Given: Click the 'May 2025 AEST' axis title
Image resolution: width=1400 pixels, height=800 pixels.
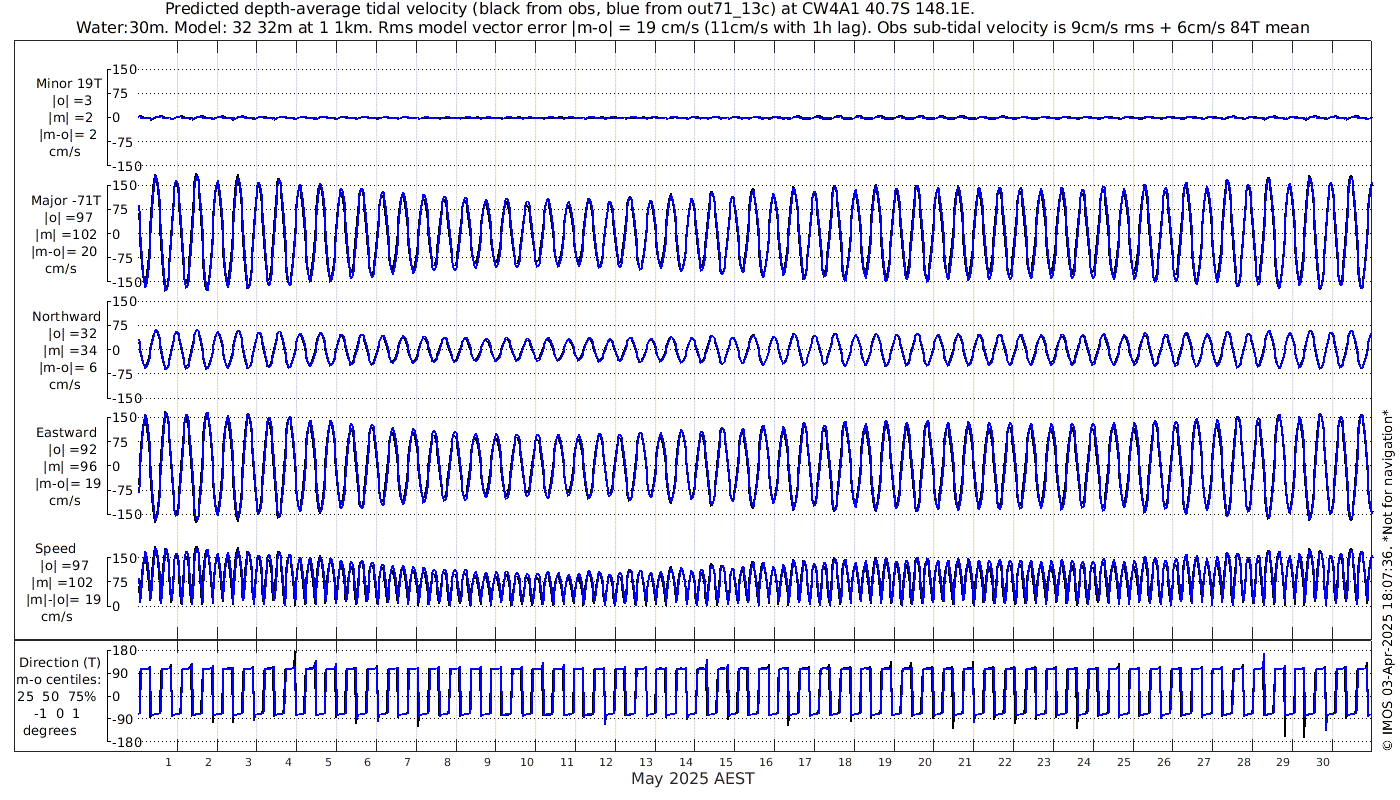Looking at the screenshot, I should tap(692, 778).
